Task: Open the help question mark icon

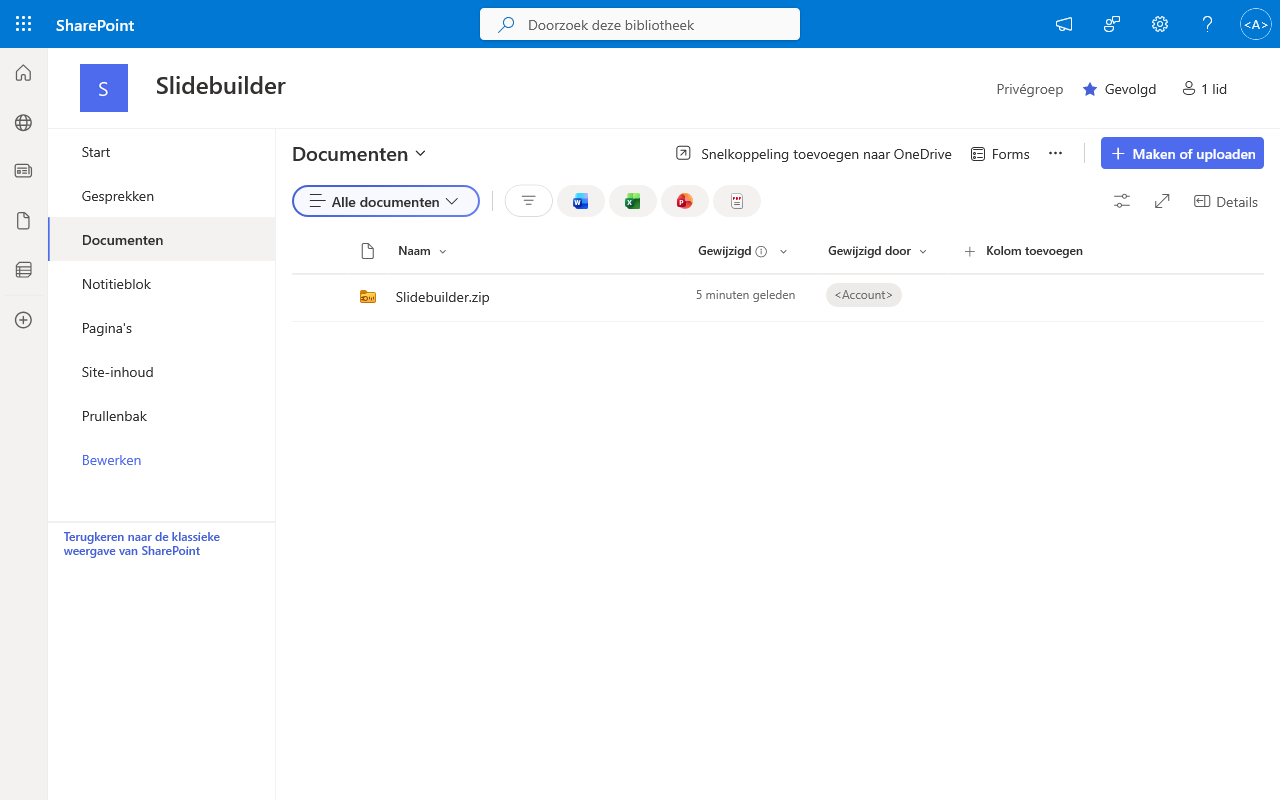Action: 1208,24
